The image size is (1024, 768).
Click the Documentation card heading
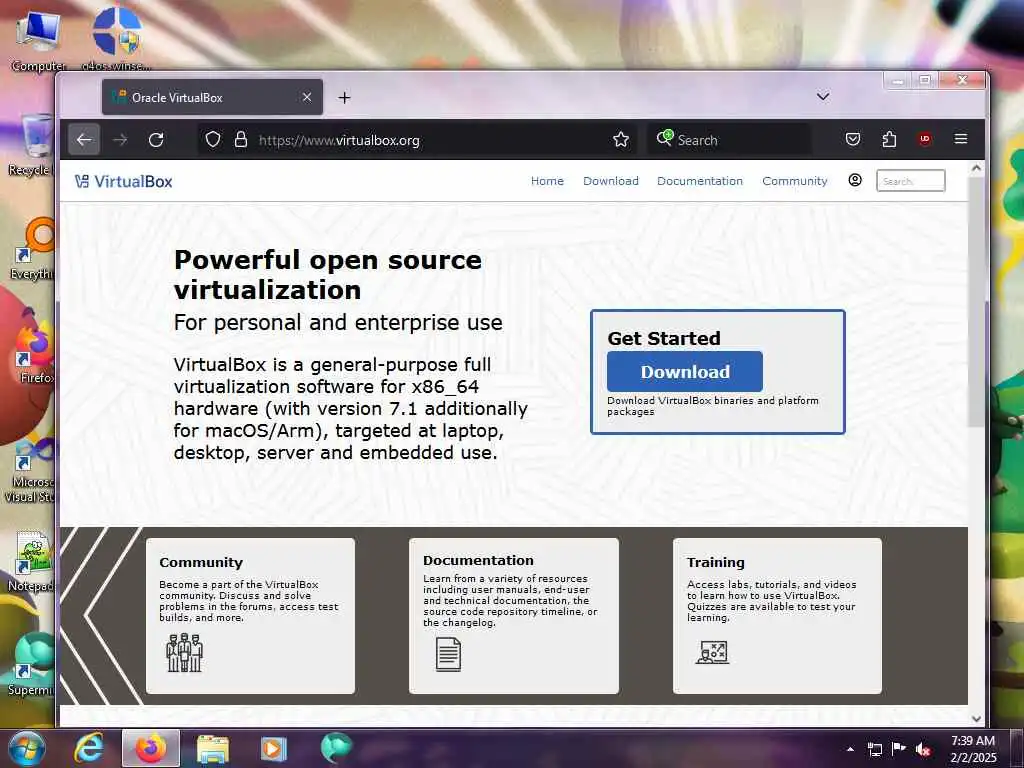click(478, 560)
